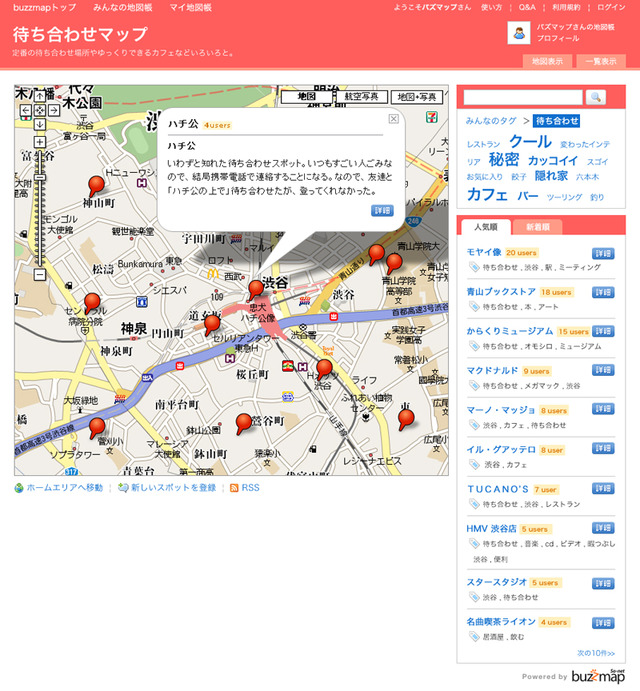The width and height of the screenshot is (640, 691).
Task: Click 新しいスポットを登録 link
Action: coord(173,487)
